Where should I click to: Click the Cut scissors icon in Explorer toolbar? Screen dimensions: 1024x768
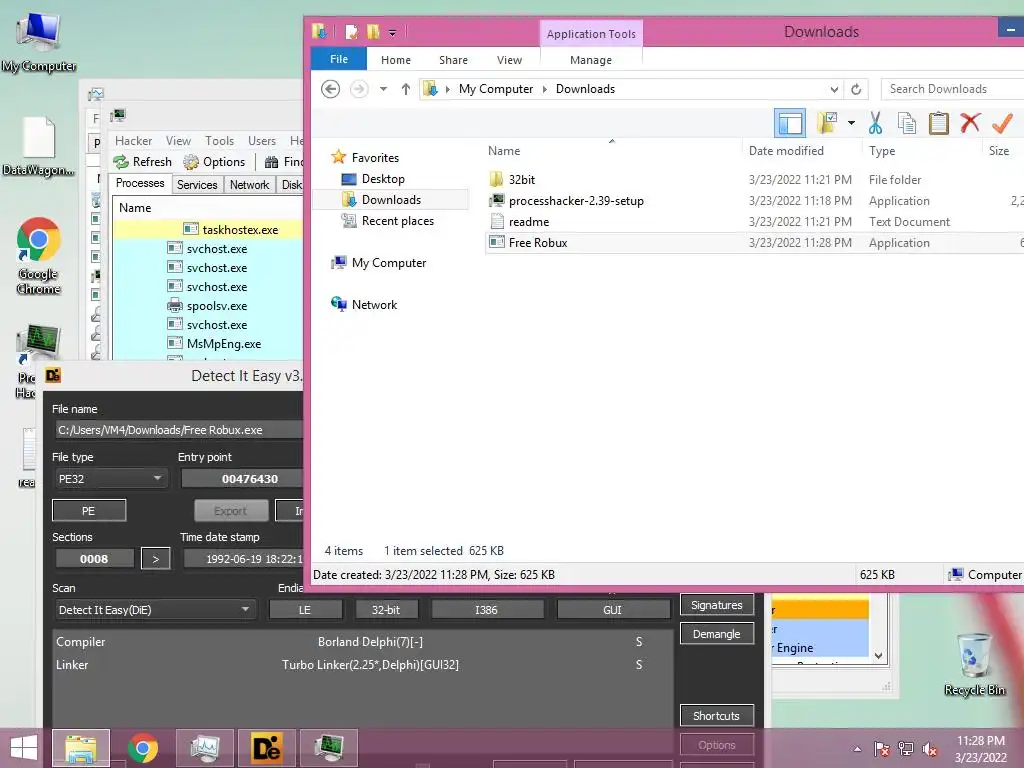[x=875, y=123]
